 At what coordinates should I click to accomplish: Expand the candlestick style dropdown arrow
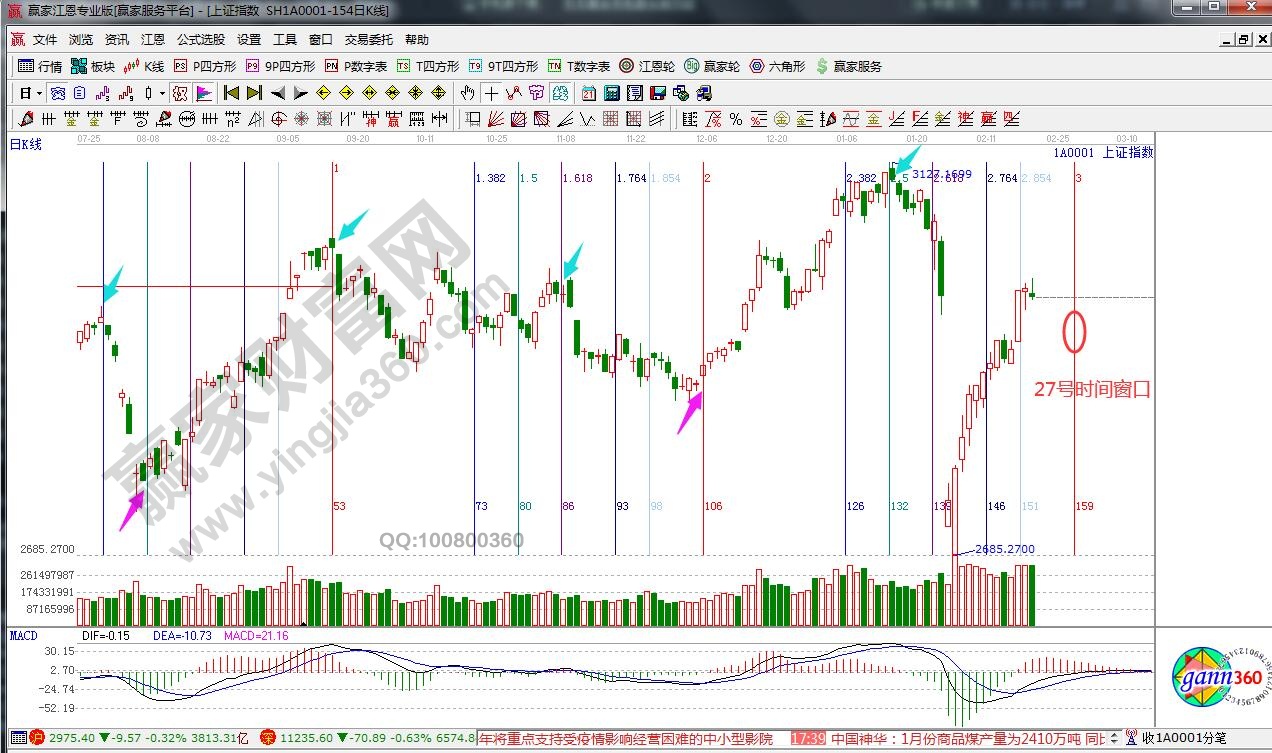point(163,93)
